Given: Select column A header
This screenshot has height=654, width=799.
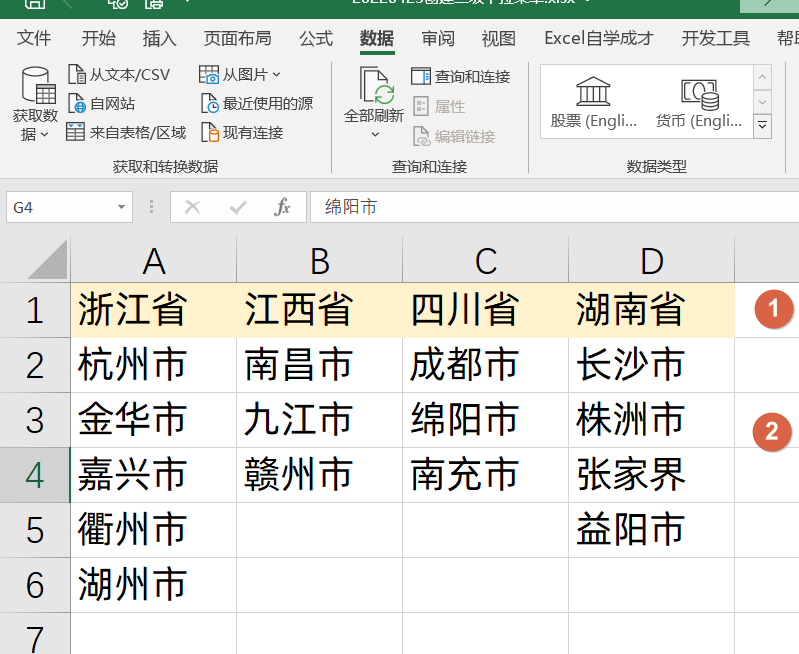Looking at the screenshot, I should pos(154,259).
